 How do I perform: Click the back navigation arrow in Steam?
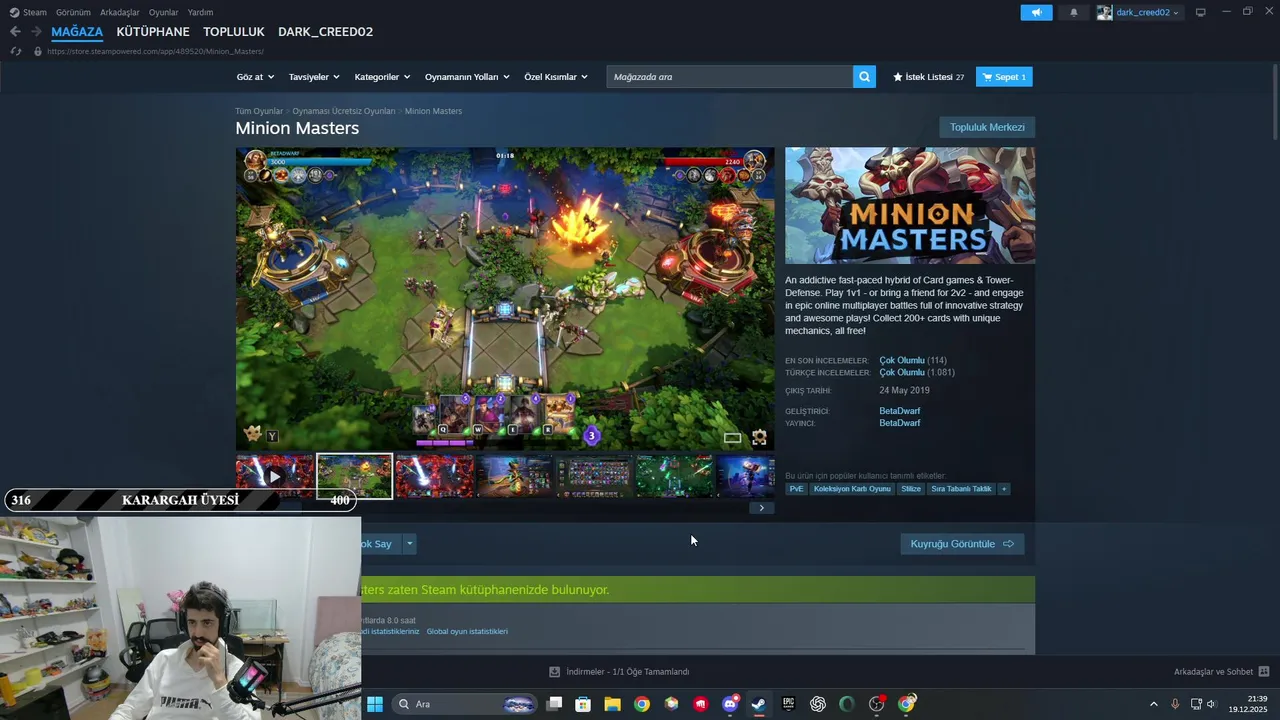(15, 32)
